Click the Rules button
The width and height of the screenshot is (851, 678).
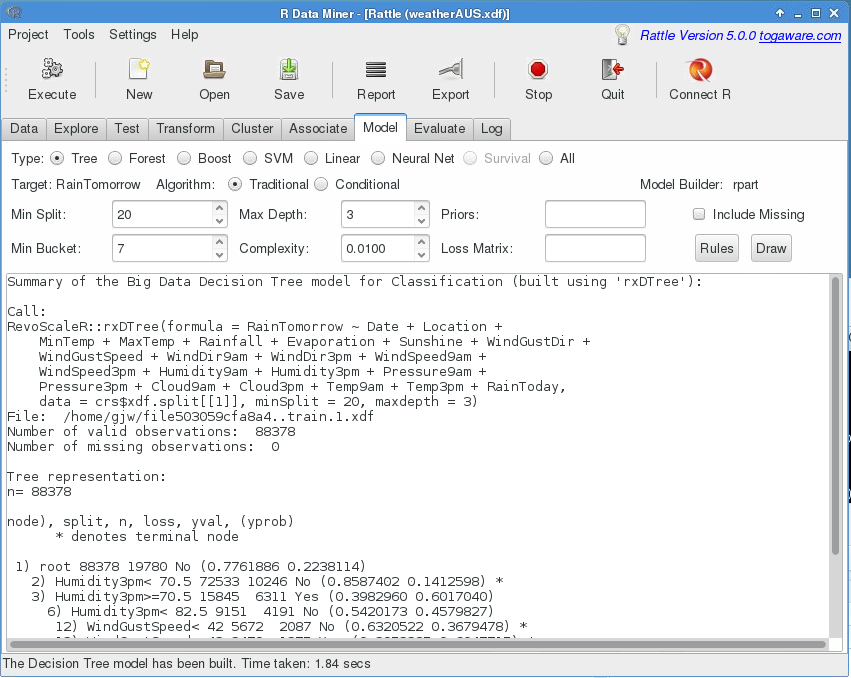716,248
